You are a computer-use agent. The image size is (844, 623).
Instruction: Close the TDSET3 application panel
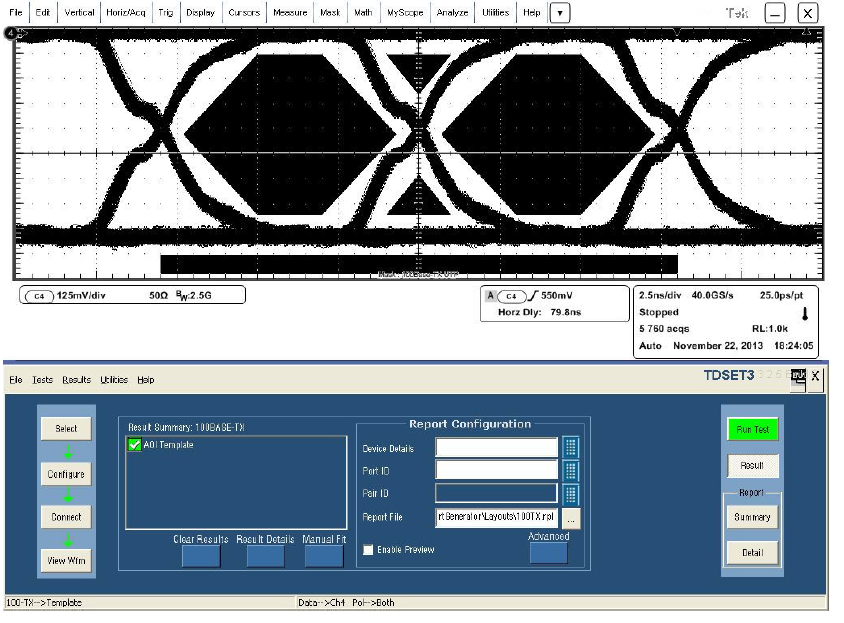815,377
